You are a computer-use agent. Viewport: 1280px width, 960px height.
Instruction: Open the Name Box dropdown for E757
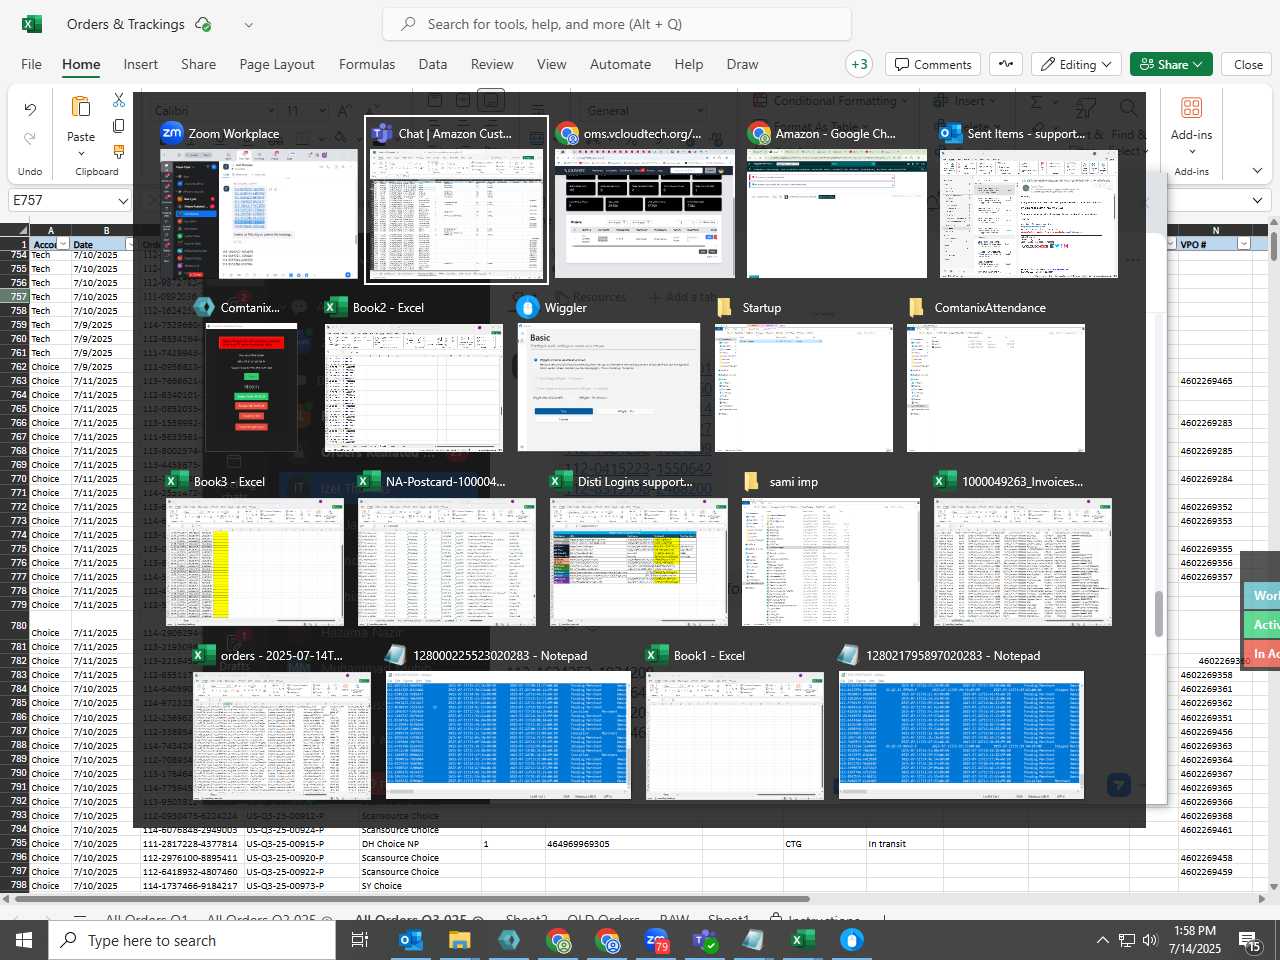(x=123, y=200)
